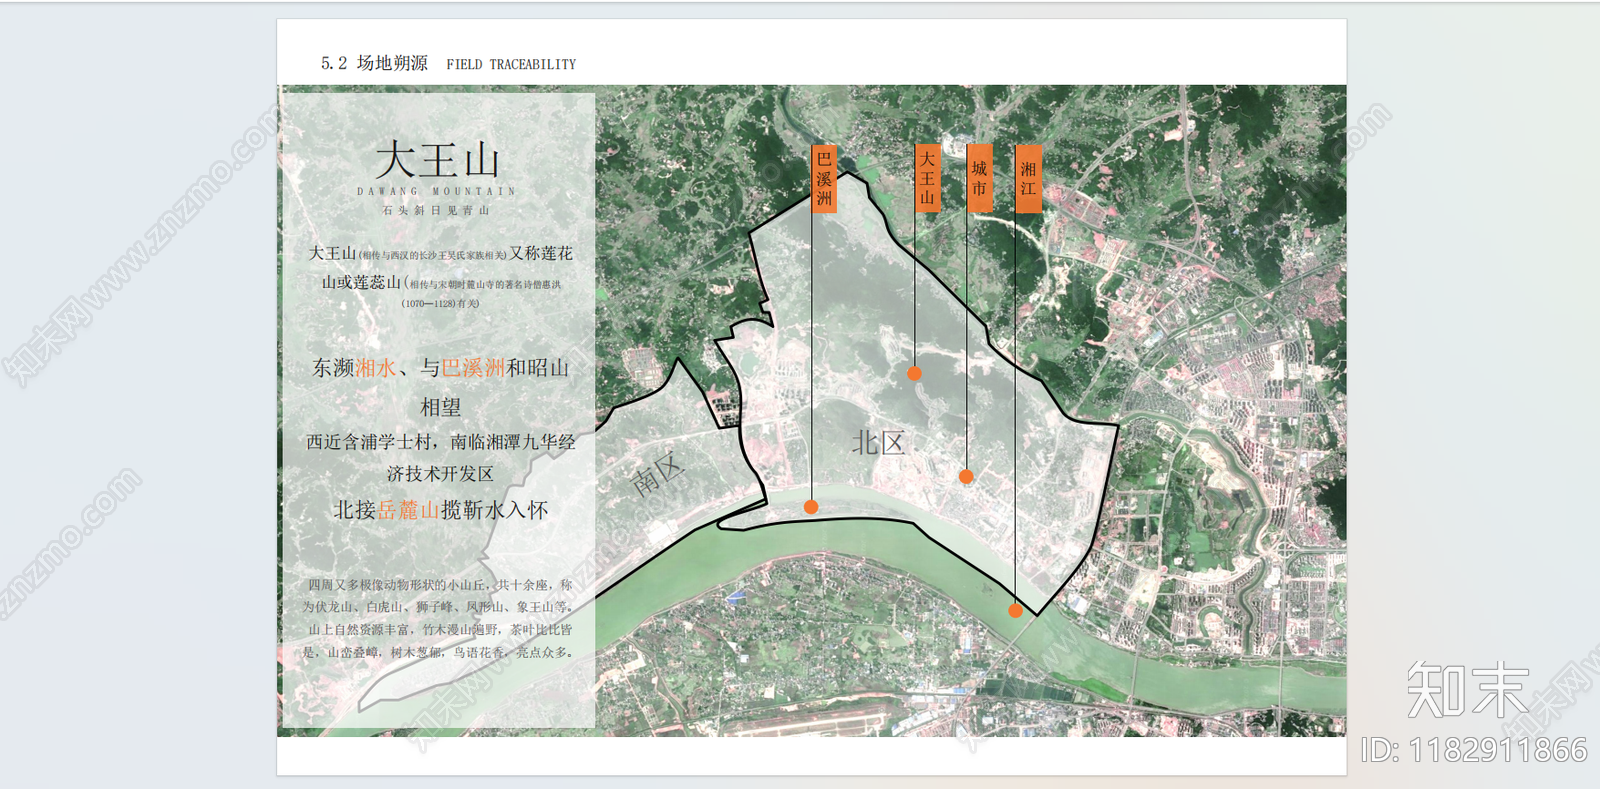
Task: Click the orange marker dot under 城市 line
Action: pyautogui.click(x=966, y=477)
